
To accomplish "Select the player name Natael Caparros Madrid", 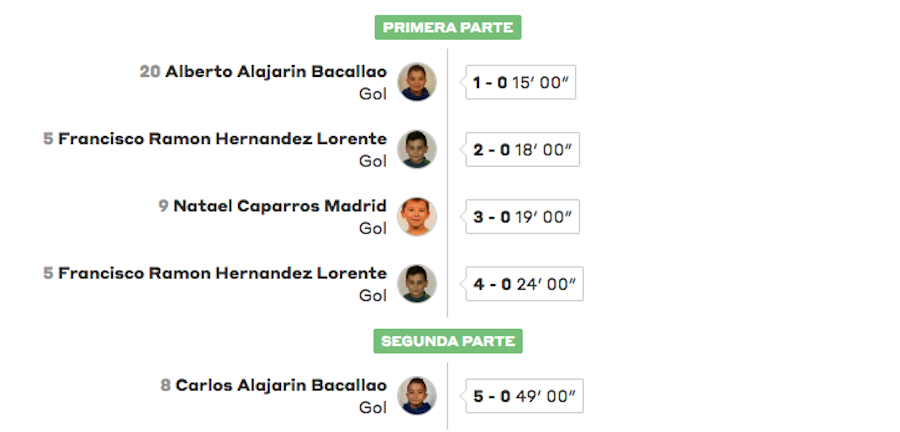I will (x=280, y=206).
